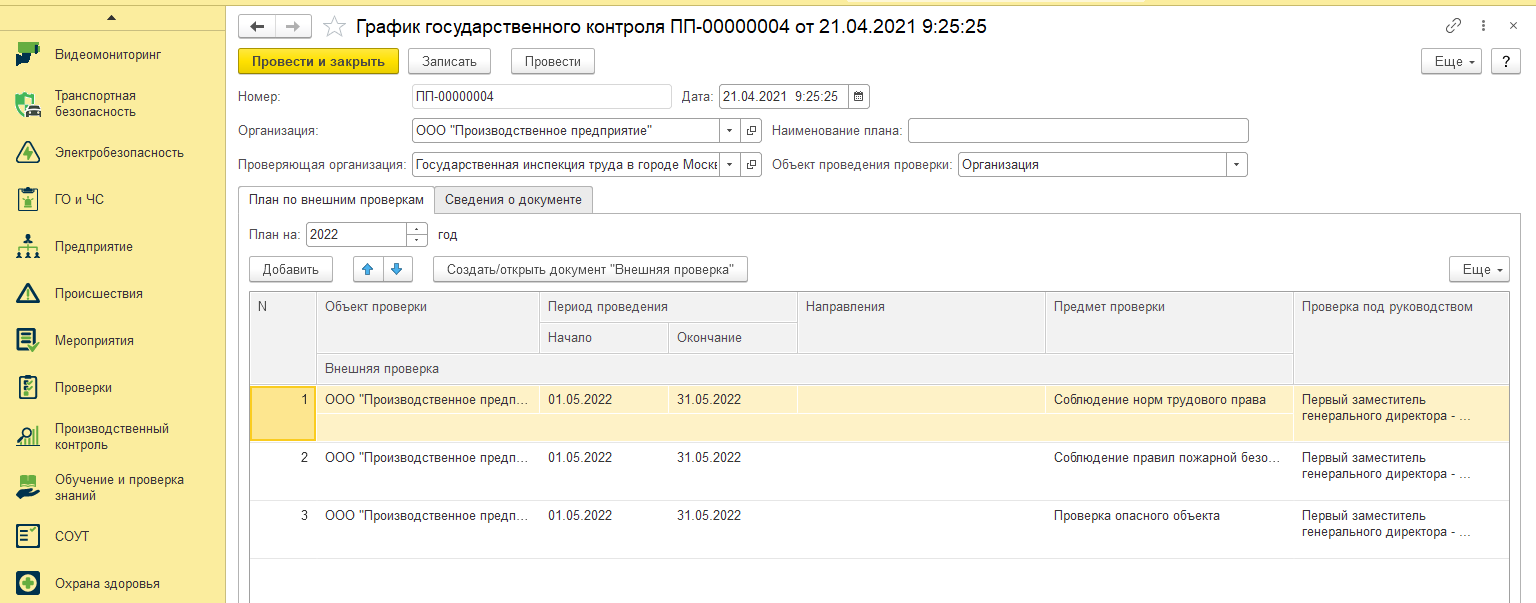
Task: Click the Провести button
Action: [x=552, y=61]
